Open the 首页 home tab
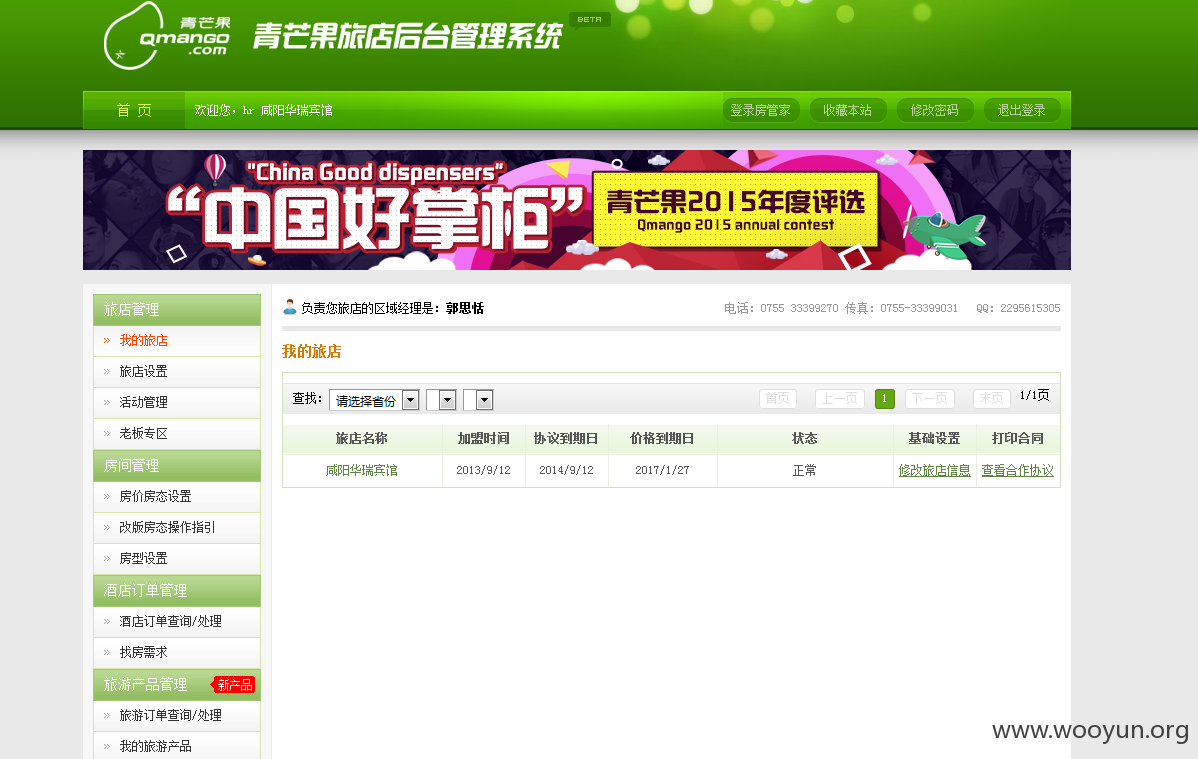 (x=134, y=110)
